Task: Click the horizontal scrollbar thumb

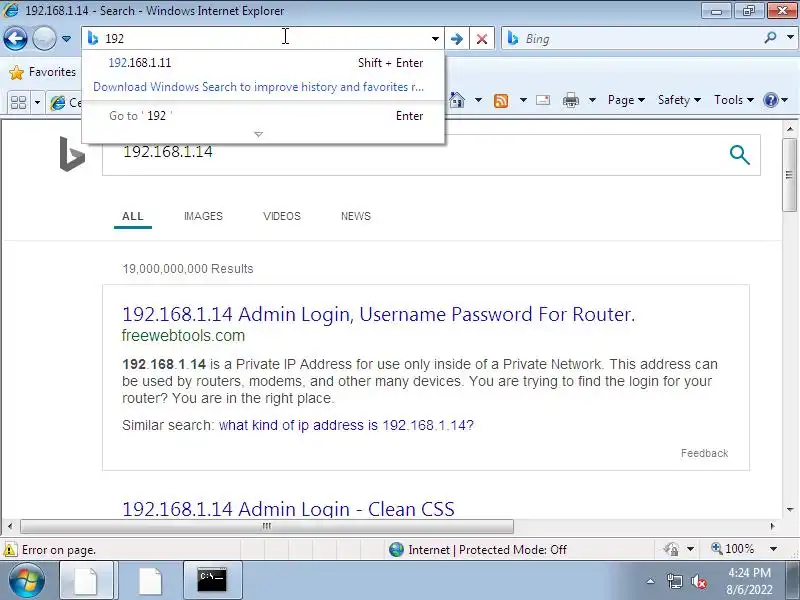Action: point(266,526)
